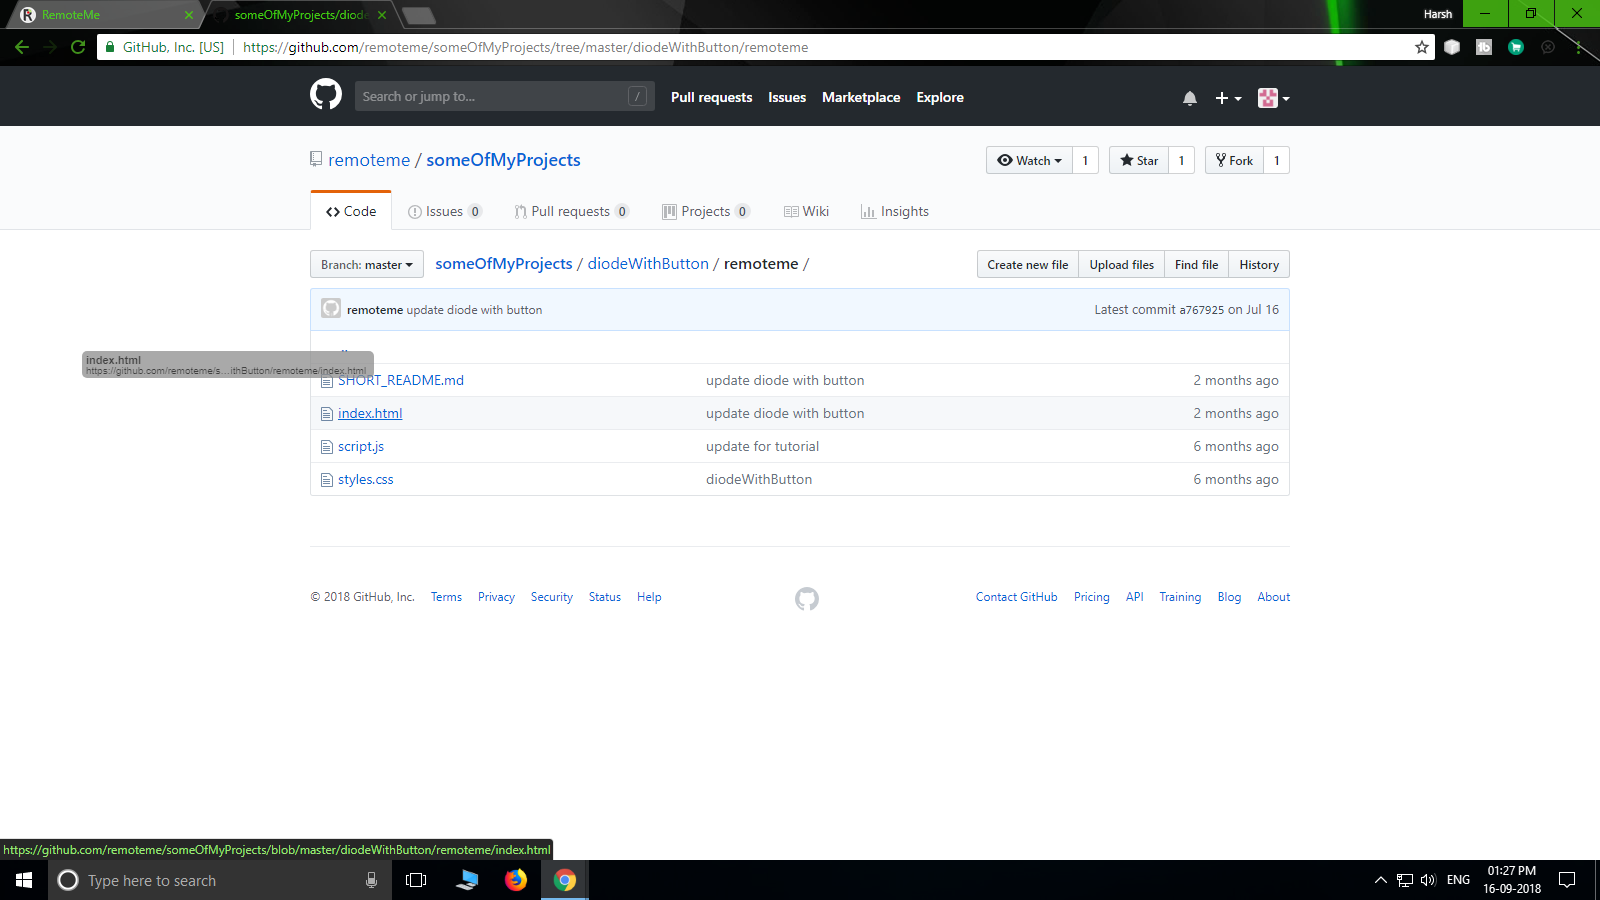Open the Status footer link
This screenshot has height=900, width=1600.
[x=605, y=597]
